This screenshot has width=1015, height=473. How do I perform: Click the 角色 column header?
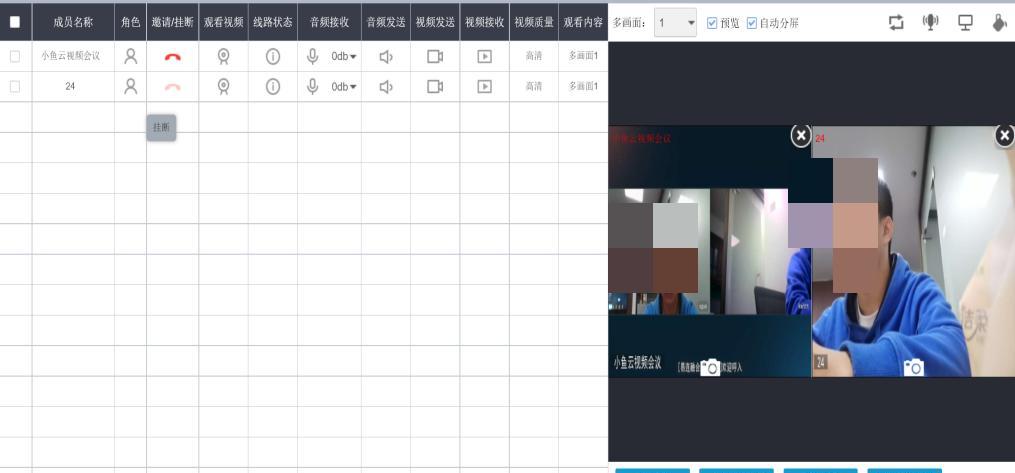coord(131,22)
